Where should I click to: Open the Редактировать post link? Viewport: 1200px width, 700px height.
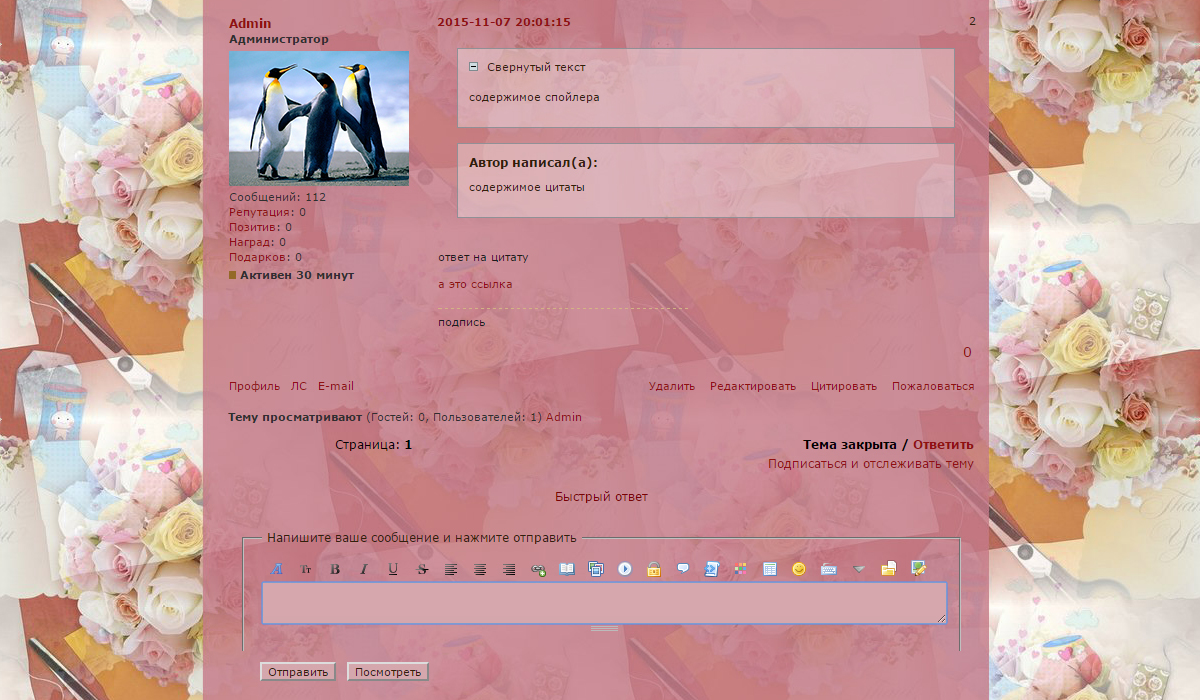pos(753,386)
